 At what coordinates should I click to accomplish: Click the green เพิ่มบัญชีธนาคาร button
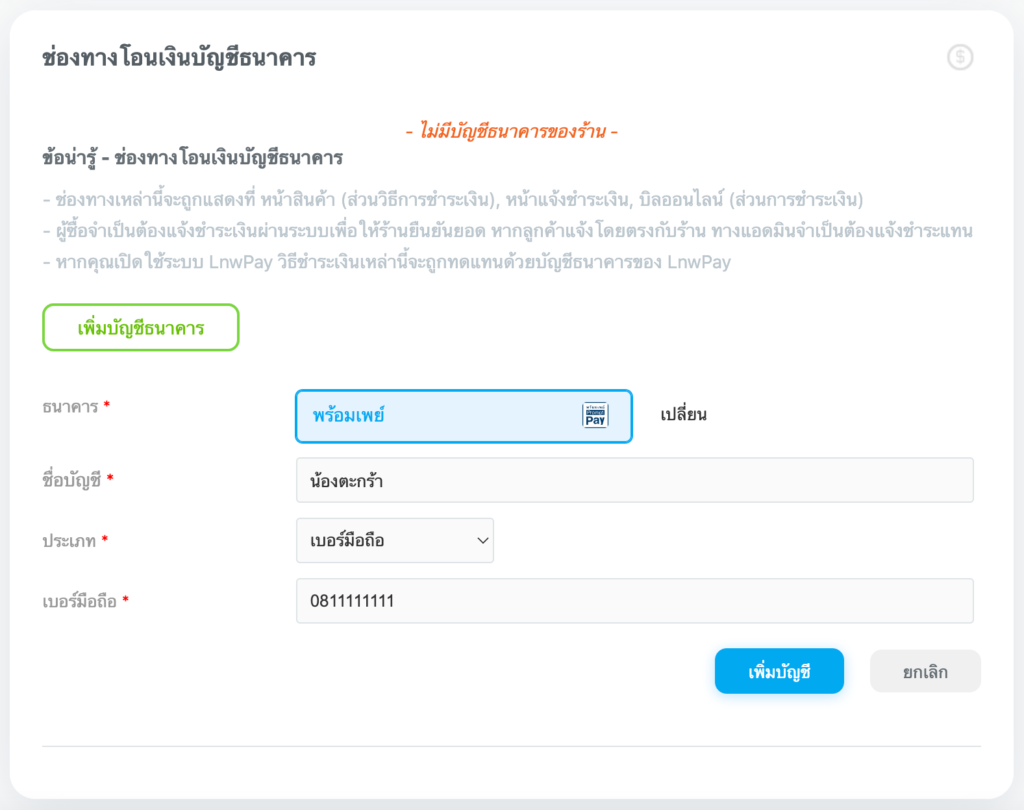click(x=140, y=327)
